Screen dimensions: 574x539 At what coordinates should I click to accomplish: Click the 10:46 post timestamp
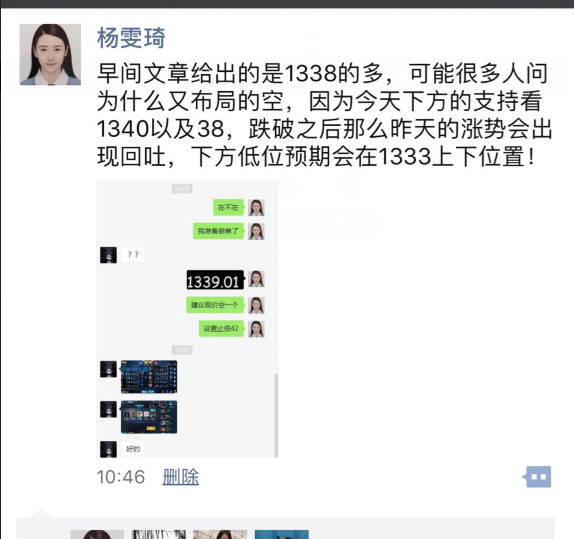pyautogui.click(x=121, y=477)
